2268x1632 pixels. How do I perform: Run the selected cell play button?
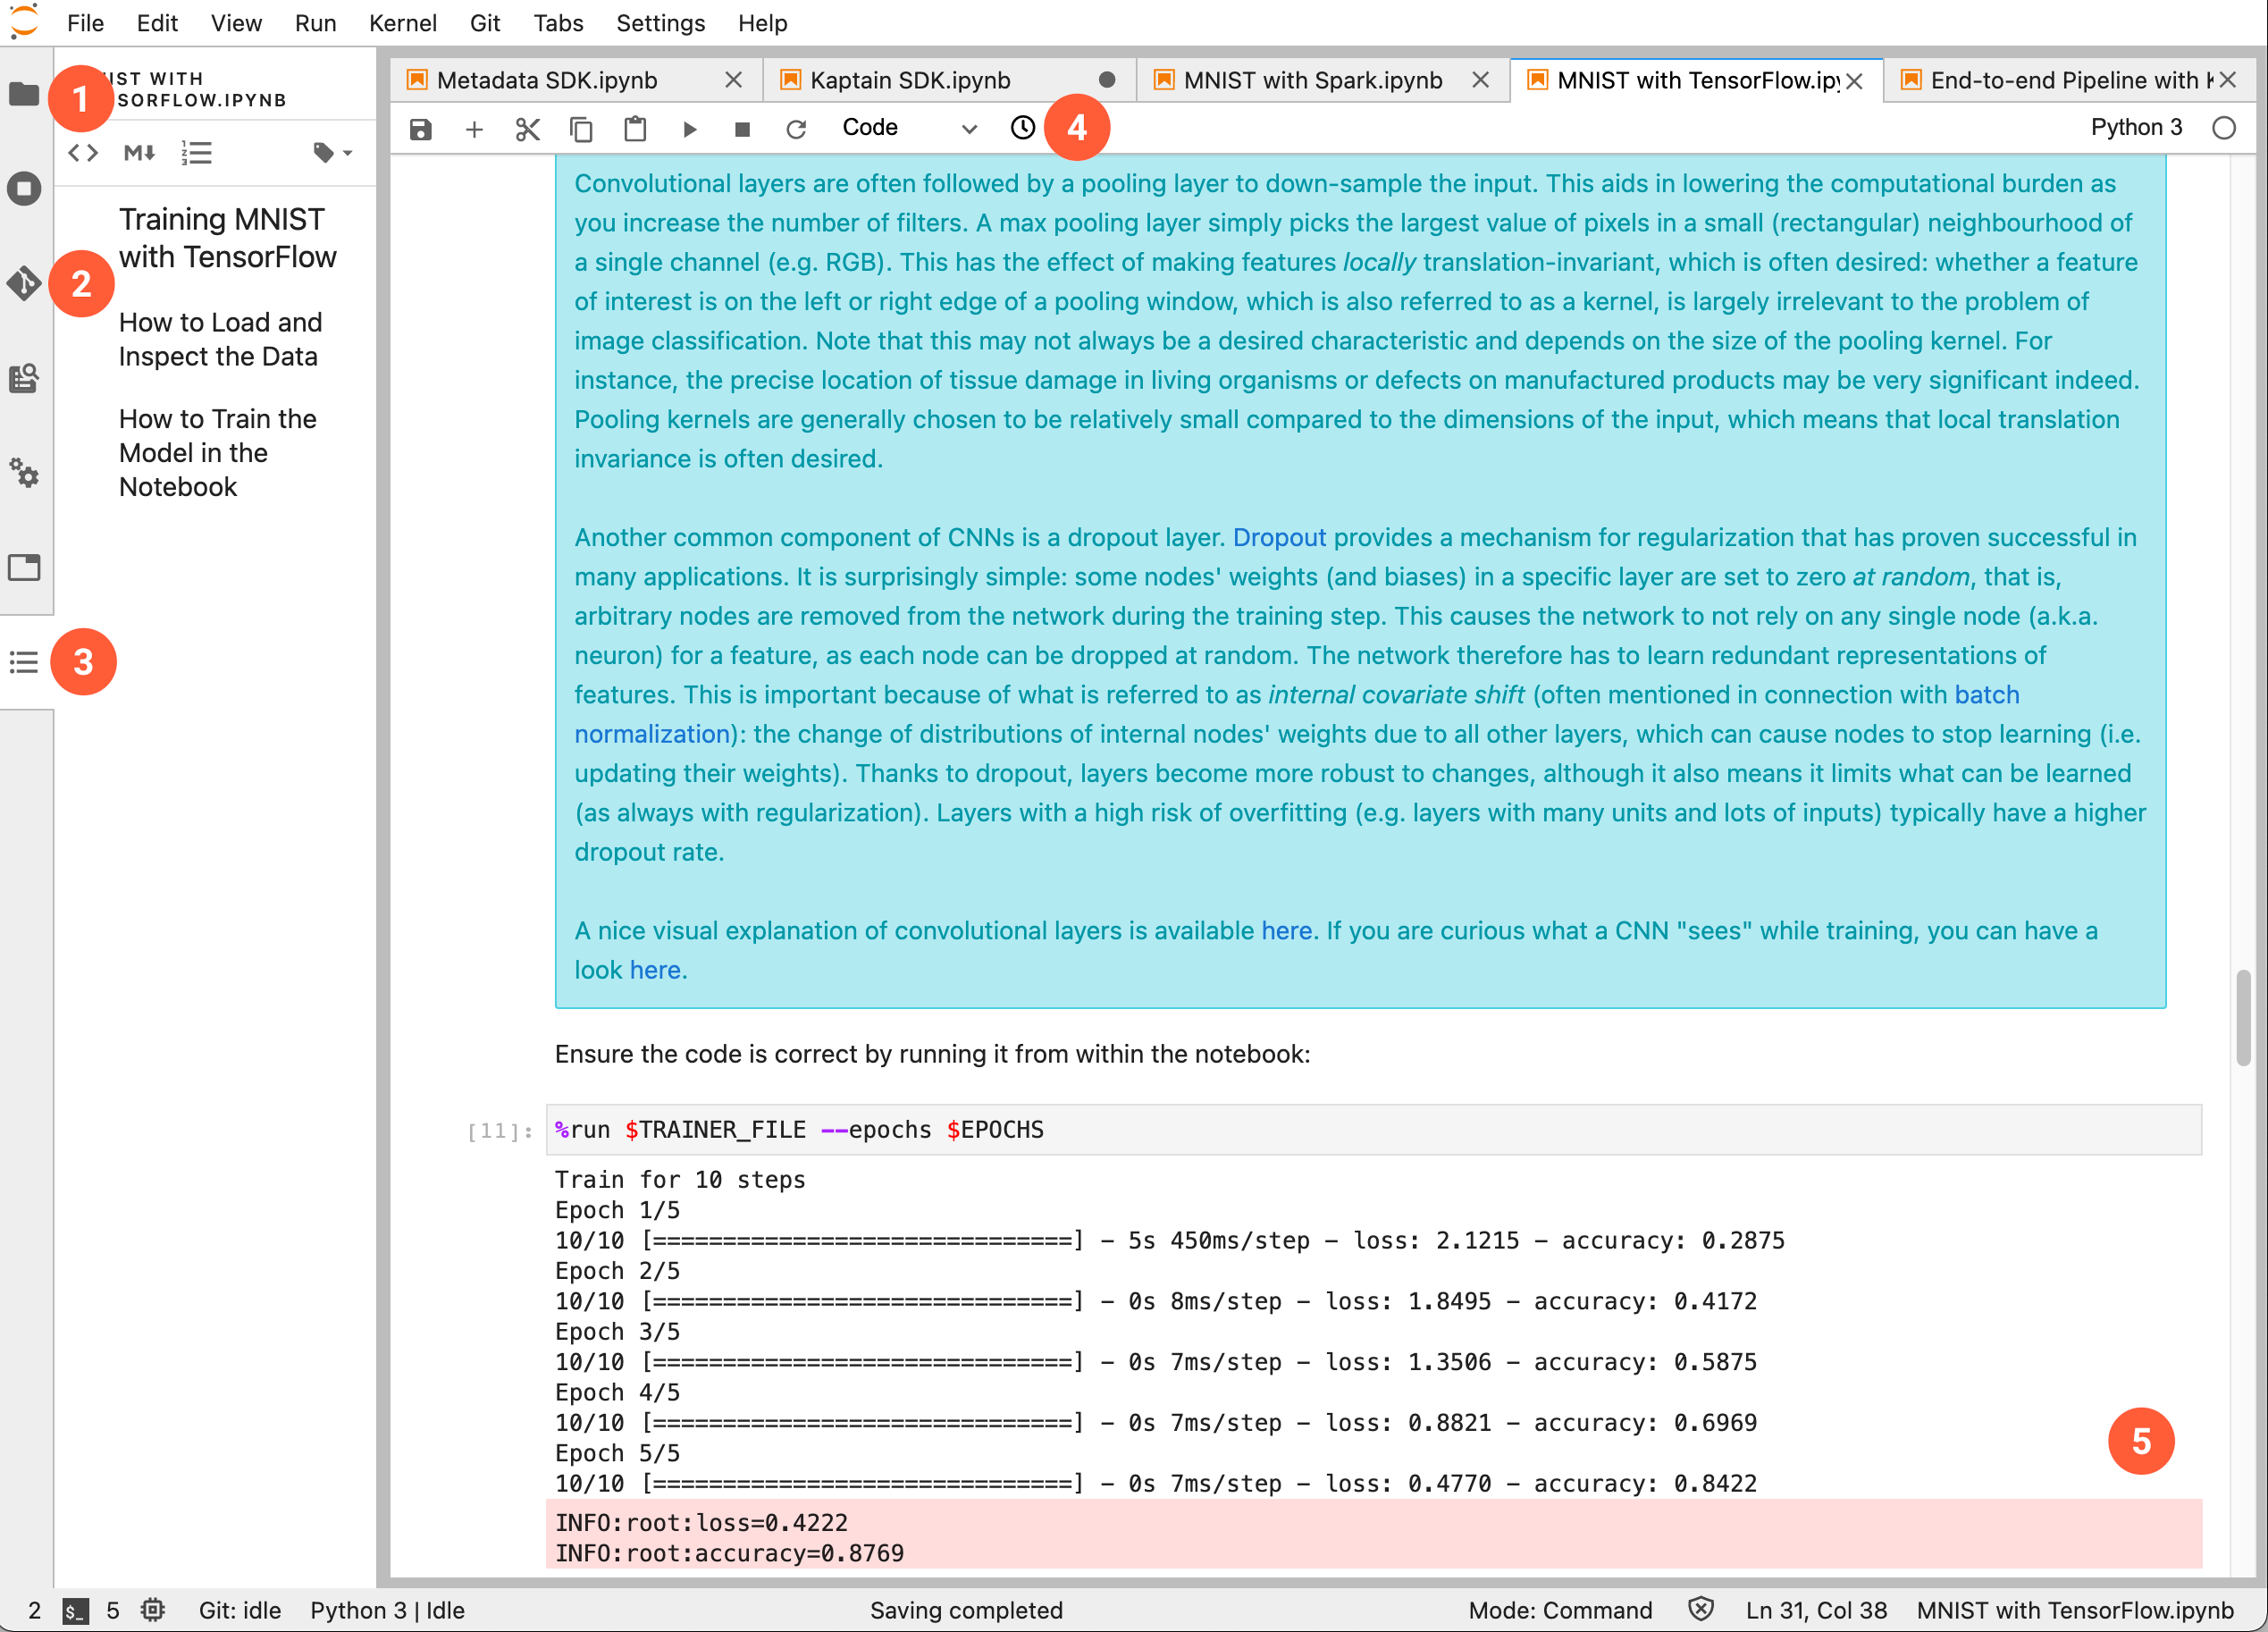tap(689, 129)
